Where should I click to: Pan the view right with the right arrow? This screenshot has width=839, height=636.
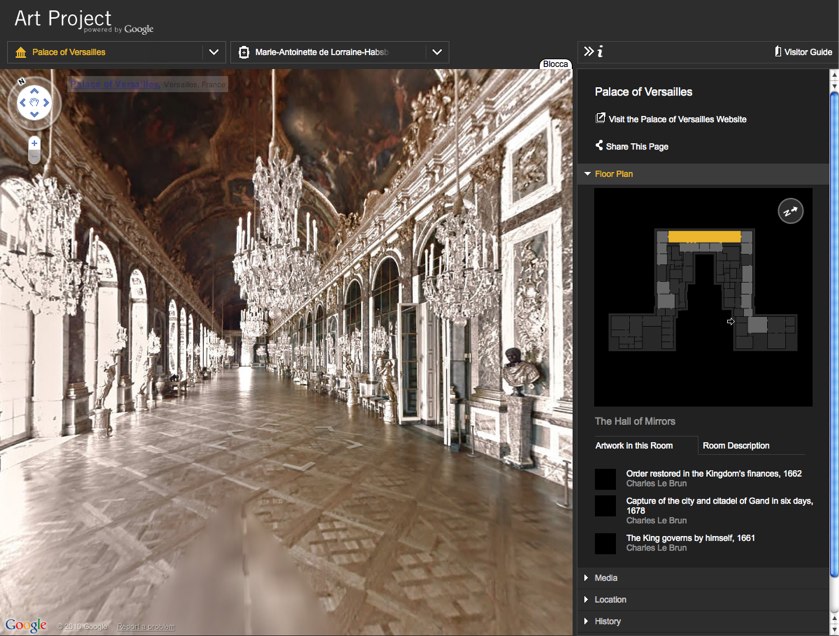(46, 102)
